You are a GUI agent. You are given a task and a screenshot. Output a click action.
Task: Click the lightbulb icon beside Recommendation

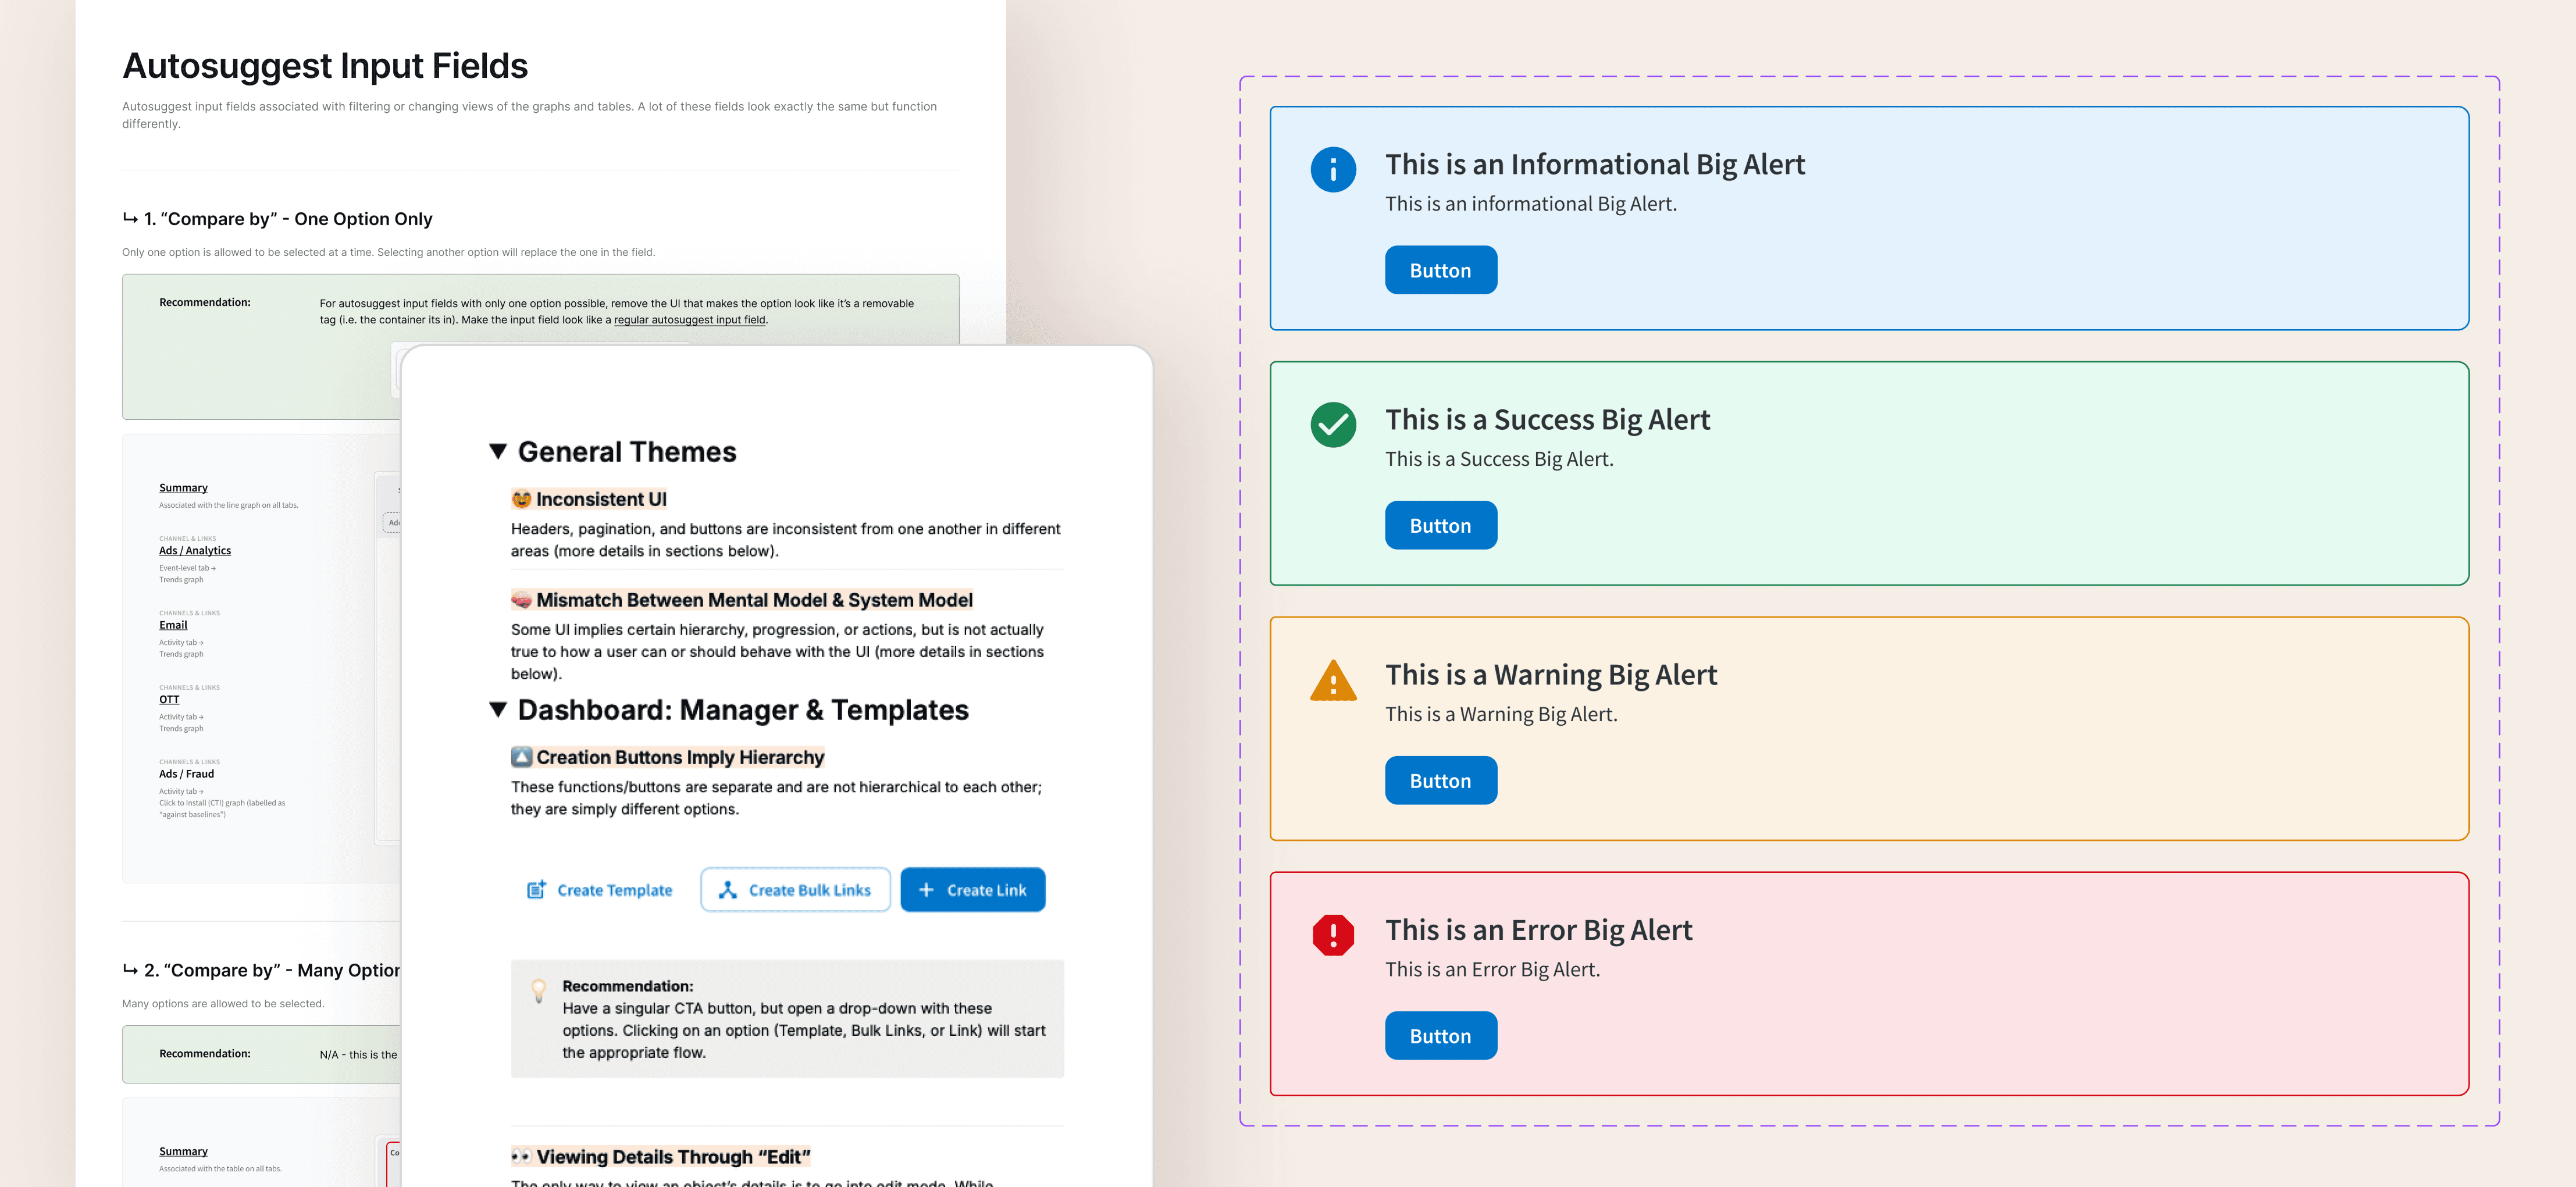538,989
